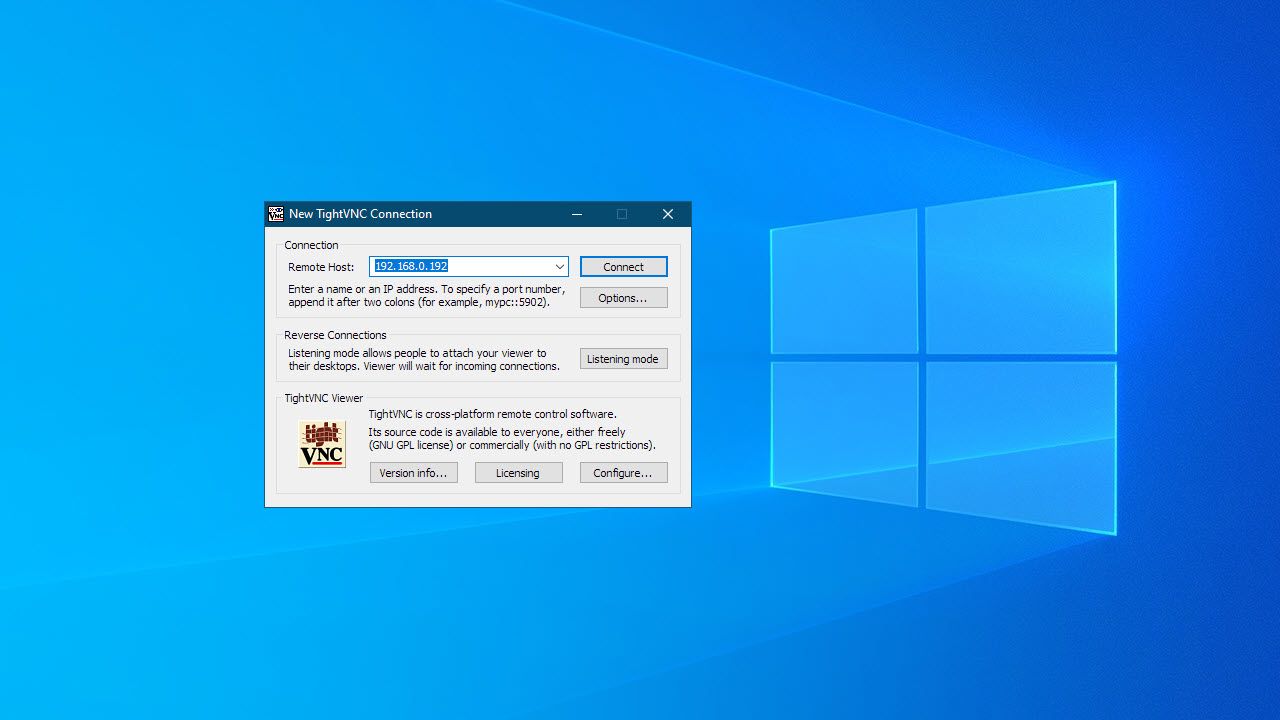Screen dimensions: 1280x720
Task: Activate Listening mode
Action: [623, 358]
